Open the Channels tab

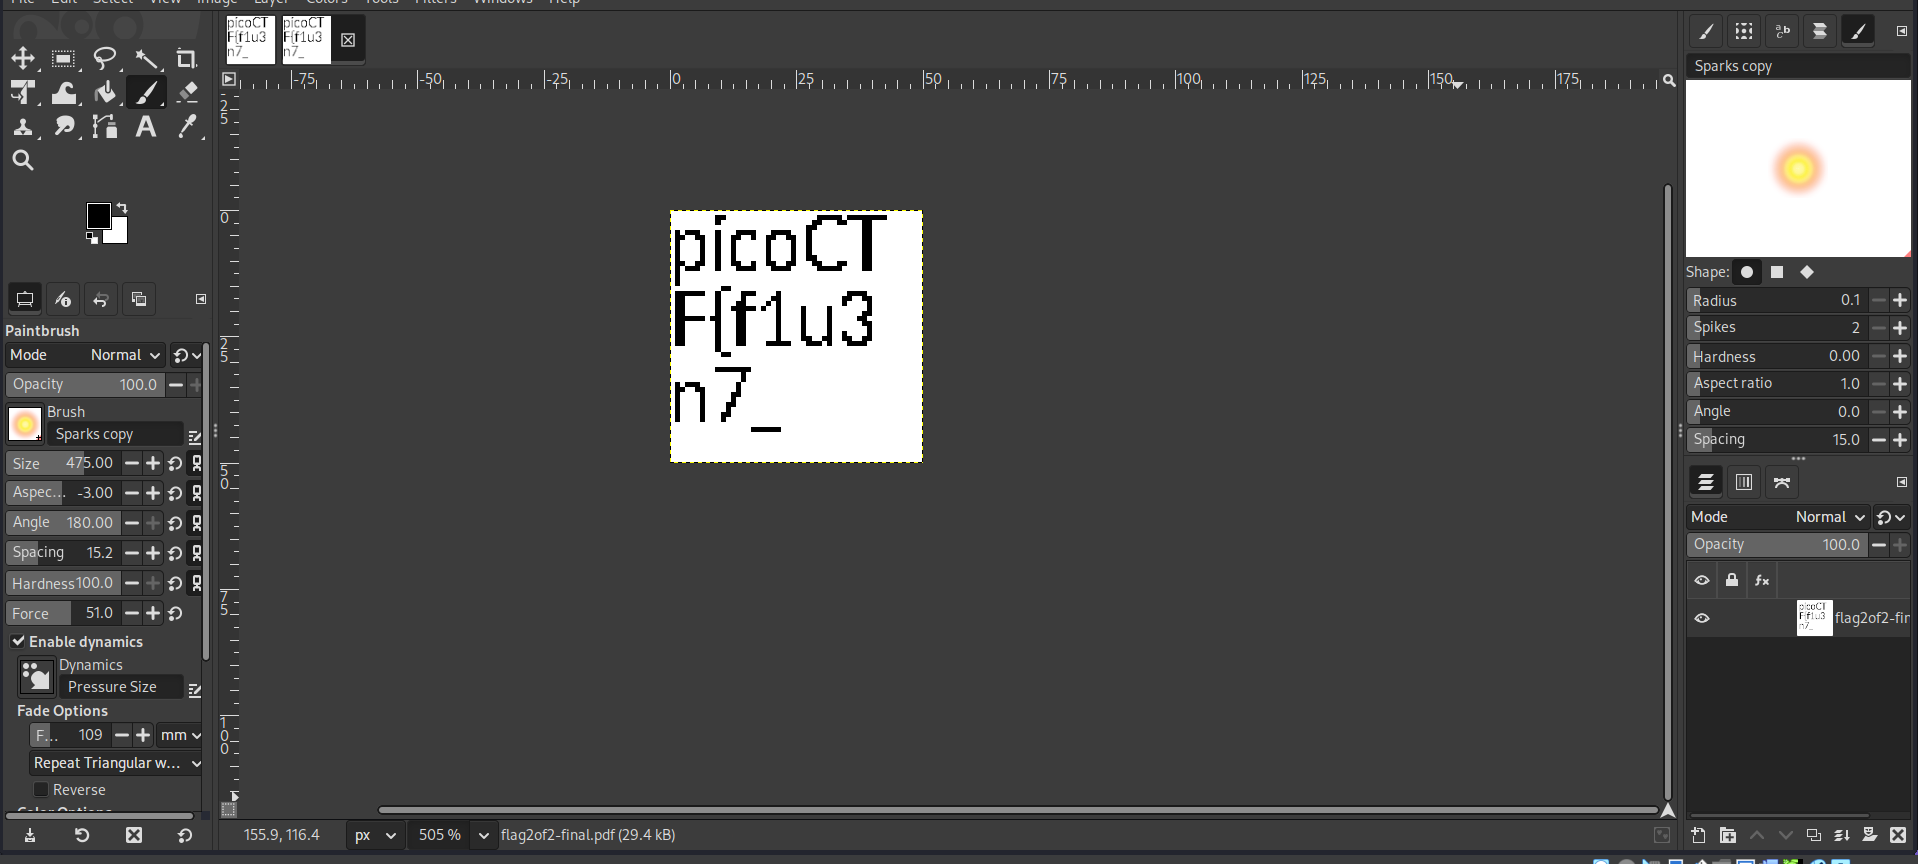click(x=1744, y=482)
